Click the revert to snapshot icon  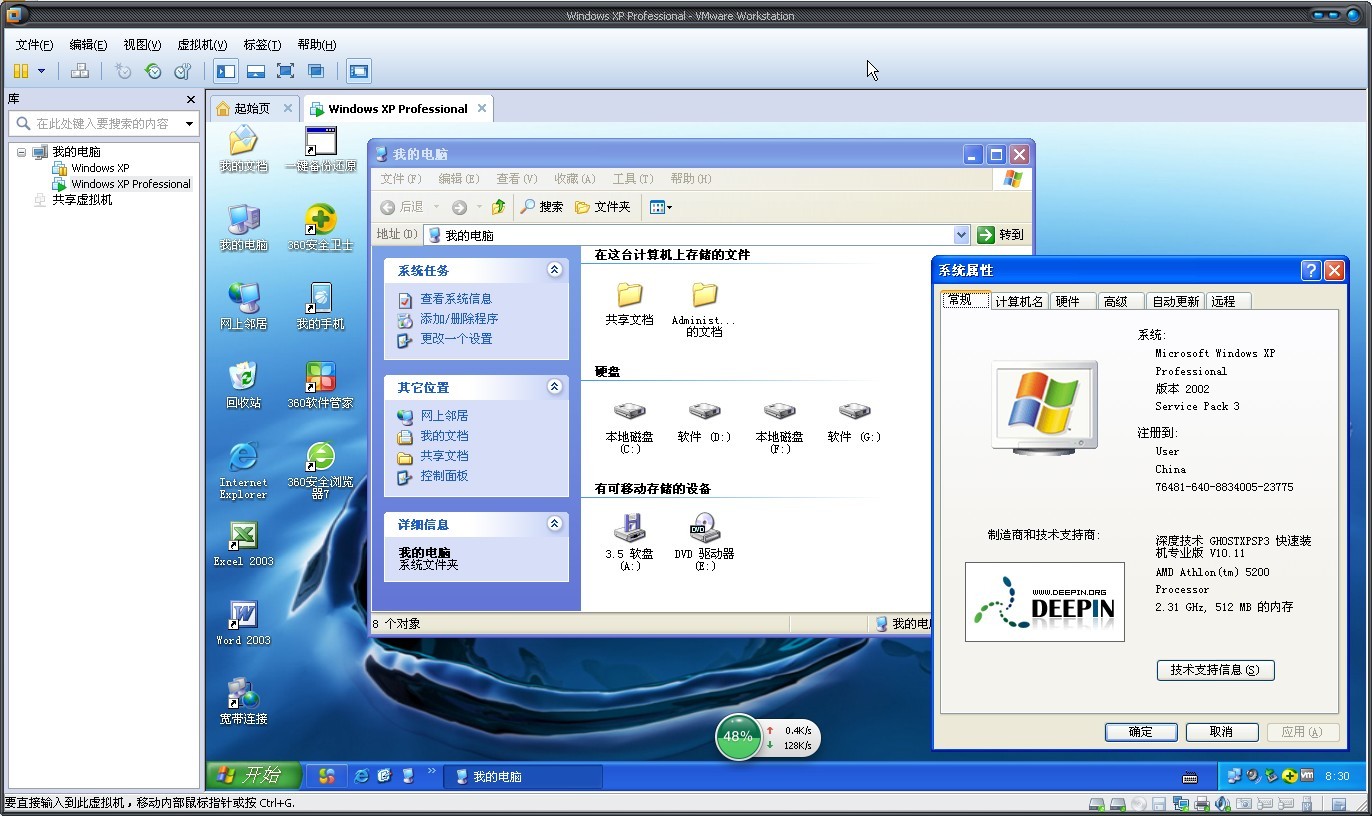(153, 71)
